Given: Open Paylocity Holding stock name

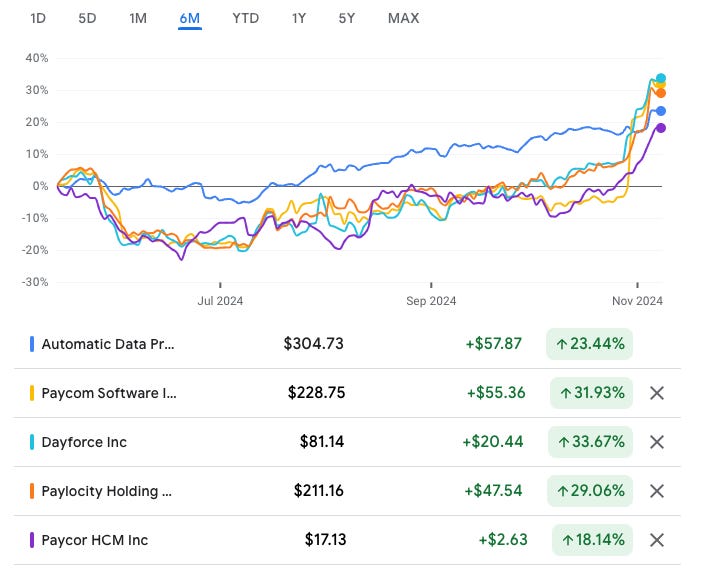Looking at the screenshot, I should click(107, 491).
